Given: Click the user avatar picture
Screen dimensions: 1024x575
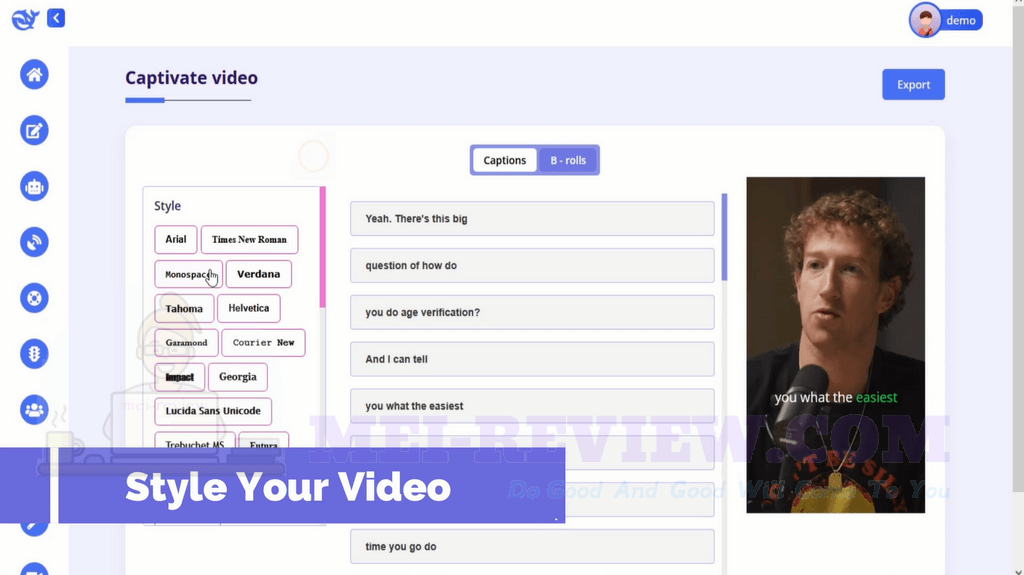Looking at the screenshot, I should click(925, 20).
